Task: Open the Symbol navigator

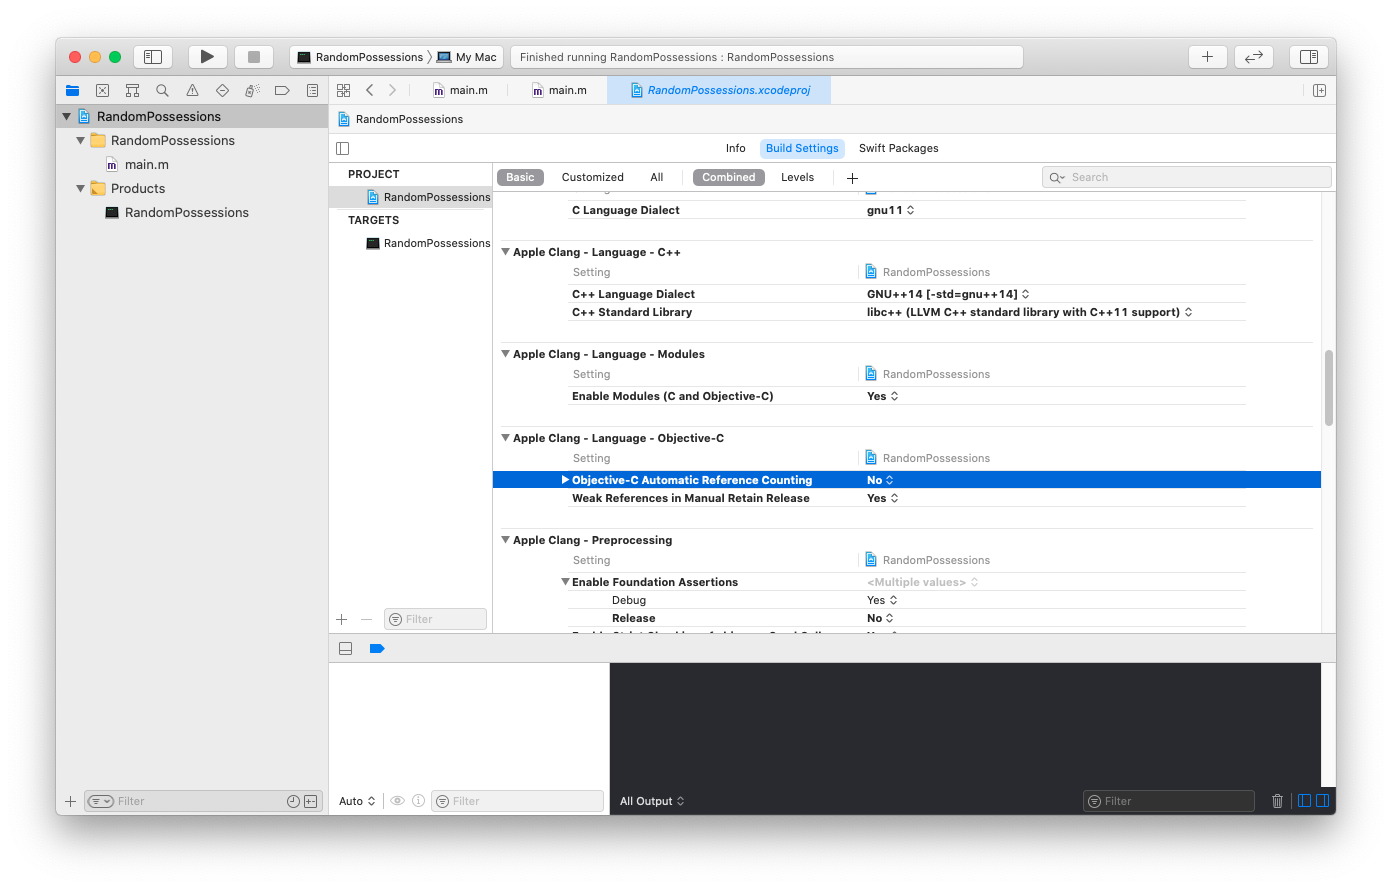Action: coord(132,90)
